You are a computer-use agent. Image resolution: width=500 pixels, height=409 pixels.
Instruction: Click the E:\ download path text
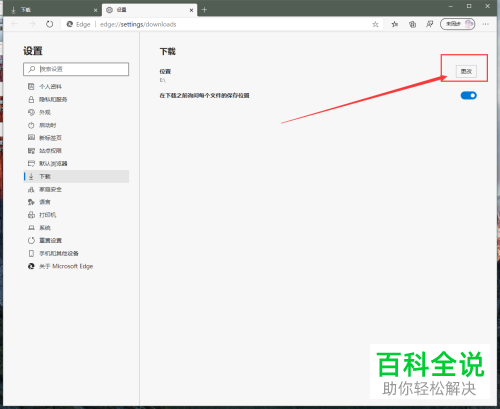click(x=163, y=80)
